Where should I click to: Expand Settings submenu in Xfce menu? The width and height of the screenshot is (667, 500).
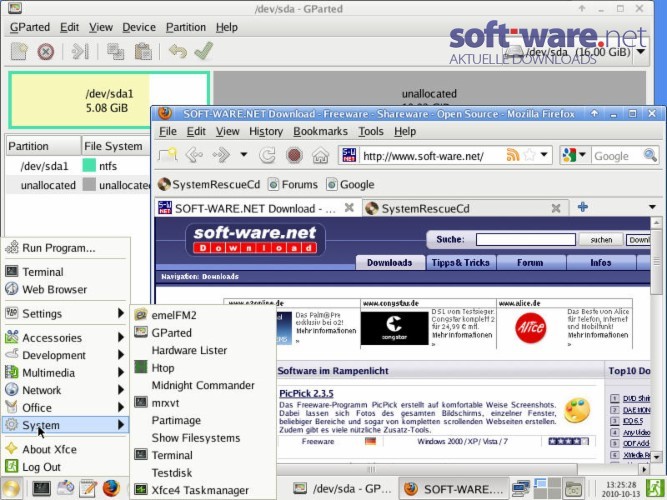pos(66,314)
